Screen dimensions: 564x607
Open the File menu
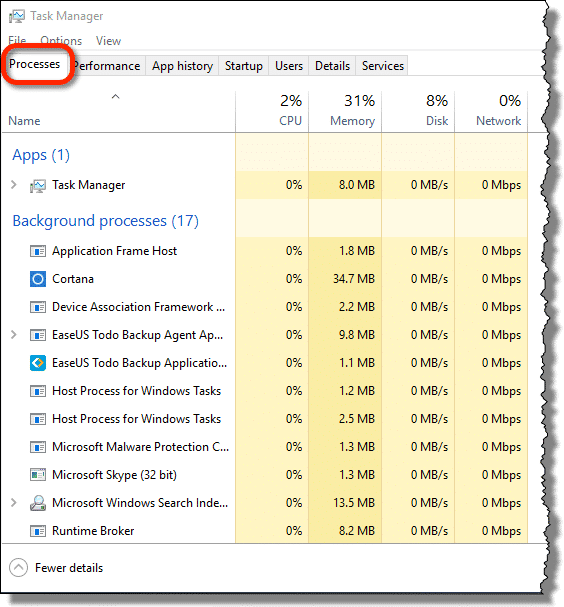17,41
